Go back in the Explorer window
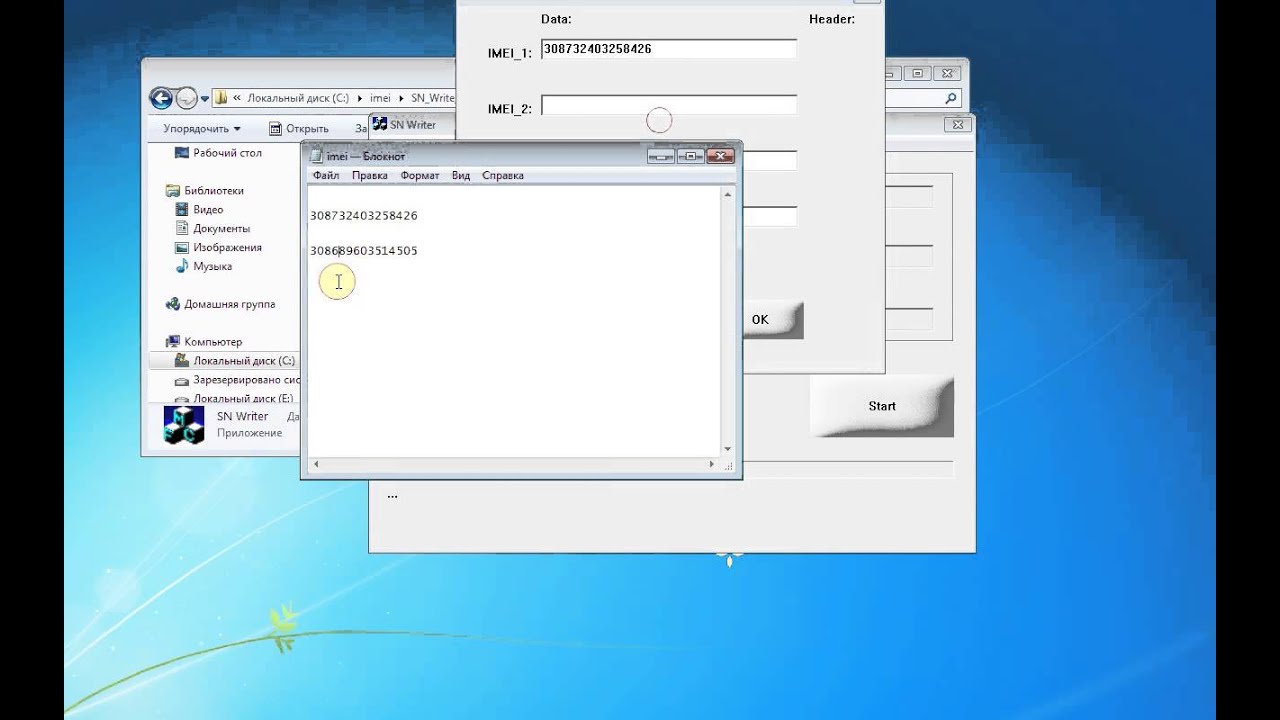 [160, 98]
